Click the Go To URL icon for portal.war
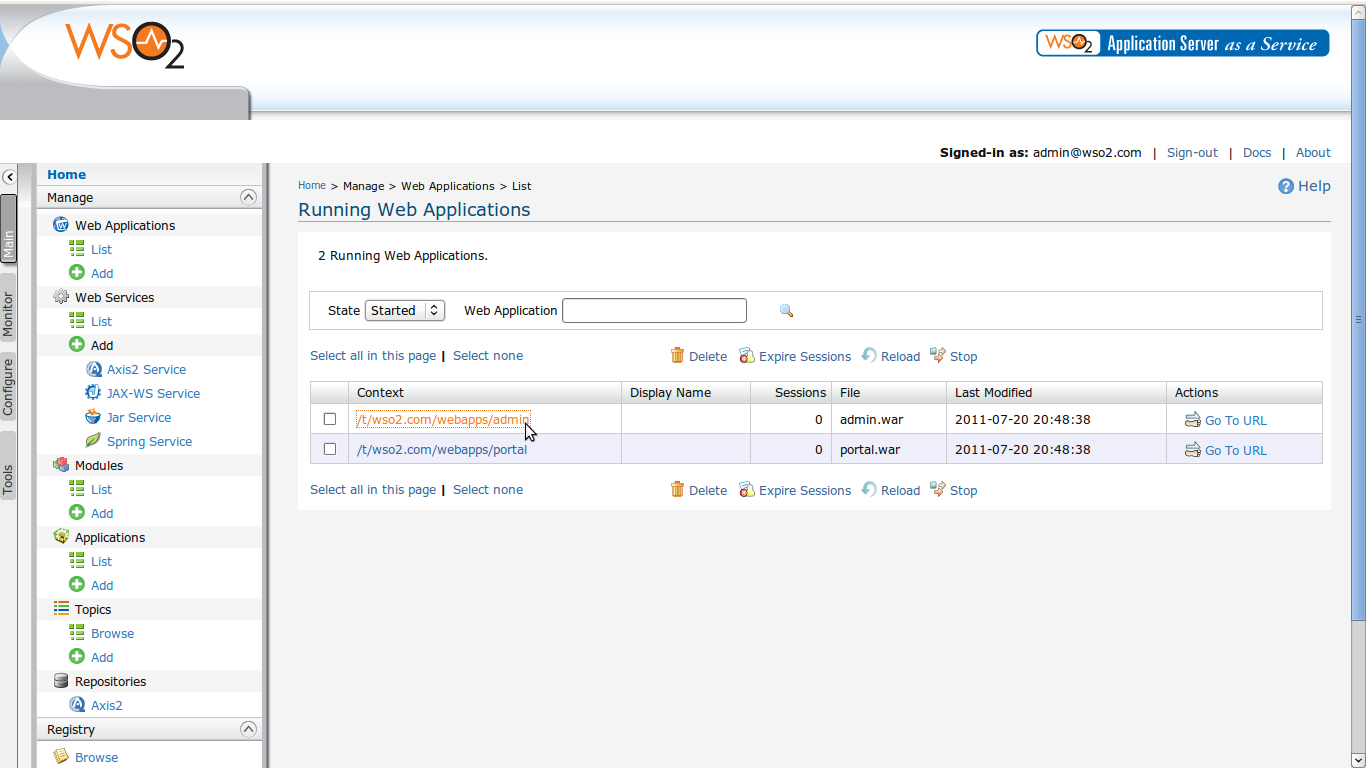Viewport: 1366px width, 768px height. pyautogui.click(x=1193, y=450)
